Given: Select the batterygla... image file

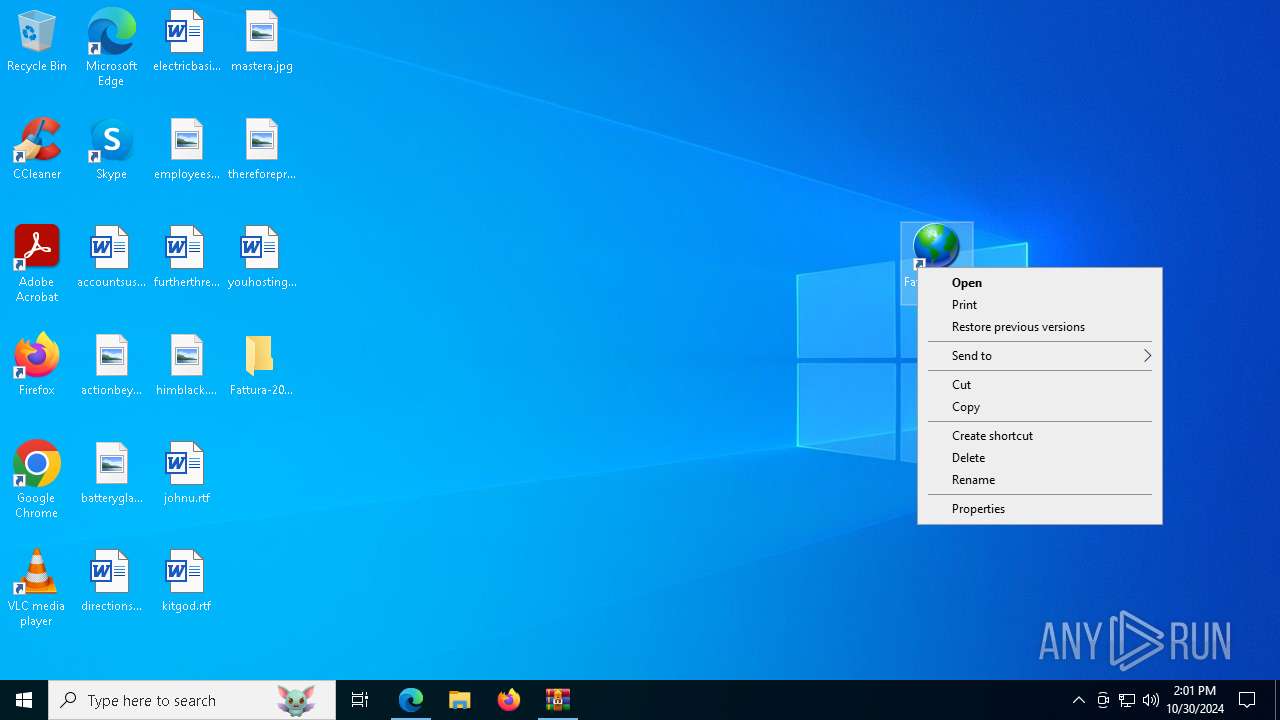Looking at the screenshot, I should tap(111, 474).
